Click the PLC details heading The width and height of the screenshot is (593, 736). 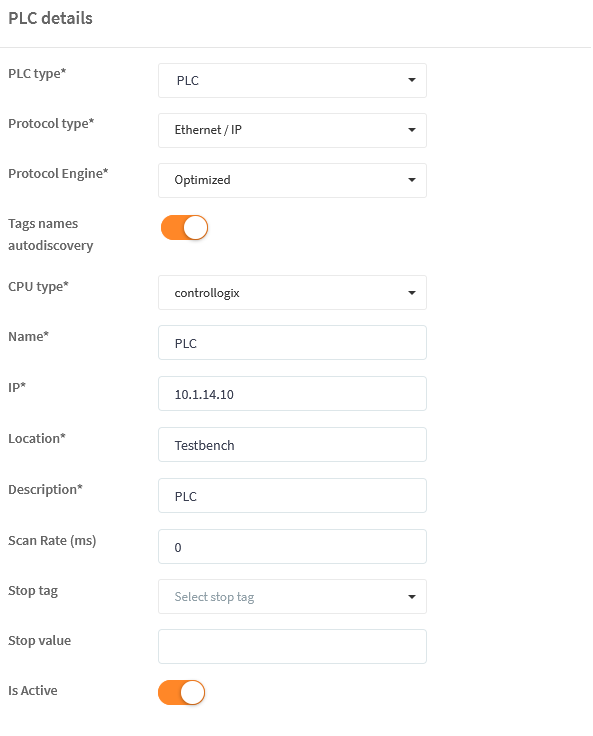(50, 18)
